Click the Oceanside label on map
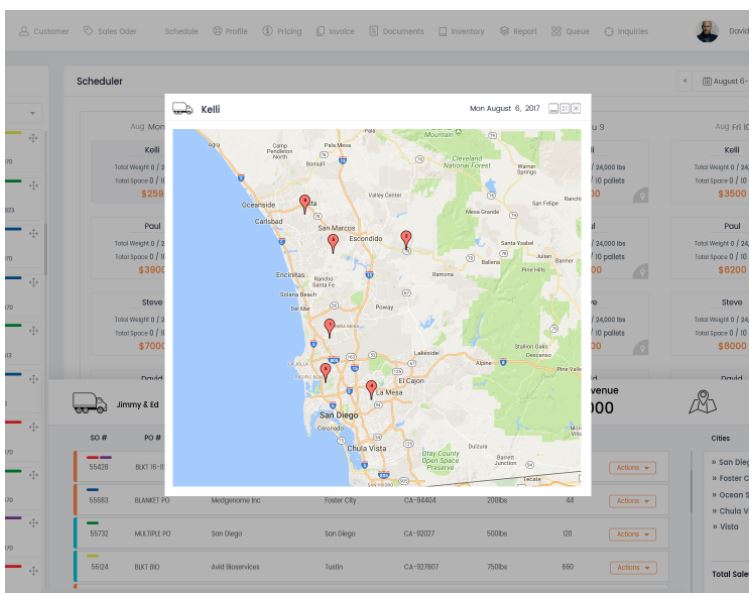 tap(259, 205)
